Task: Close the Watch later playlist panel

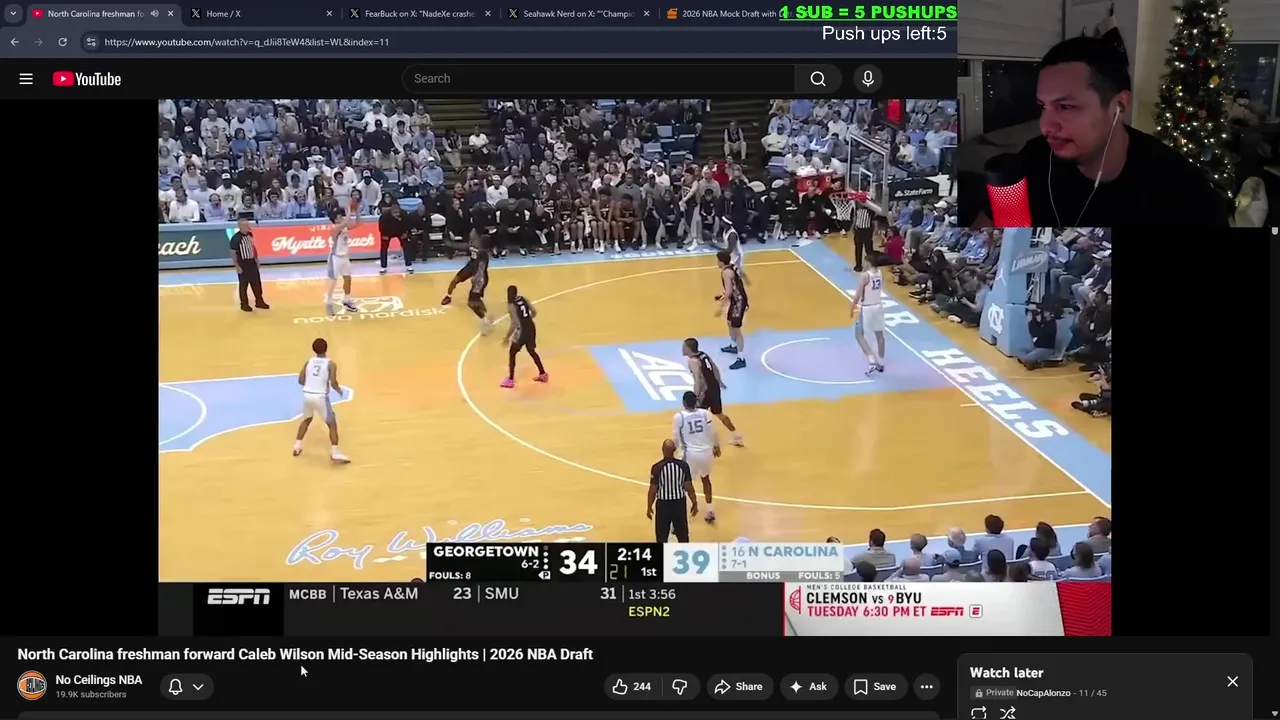Action: coord(1232,682)
